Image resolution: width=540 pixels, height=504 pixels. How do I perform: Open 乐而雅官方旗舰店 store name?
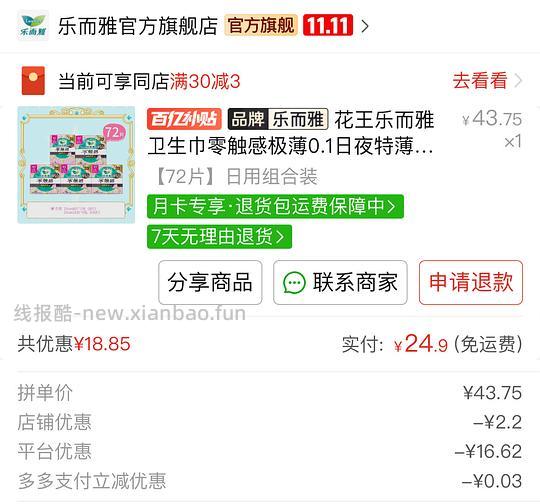(138, 26)
